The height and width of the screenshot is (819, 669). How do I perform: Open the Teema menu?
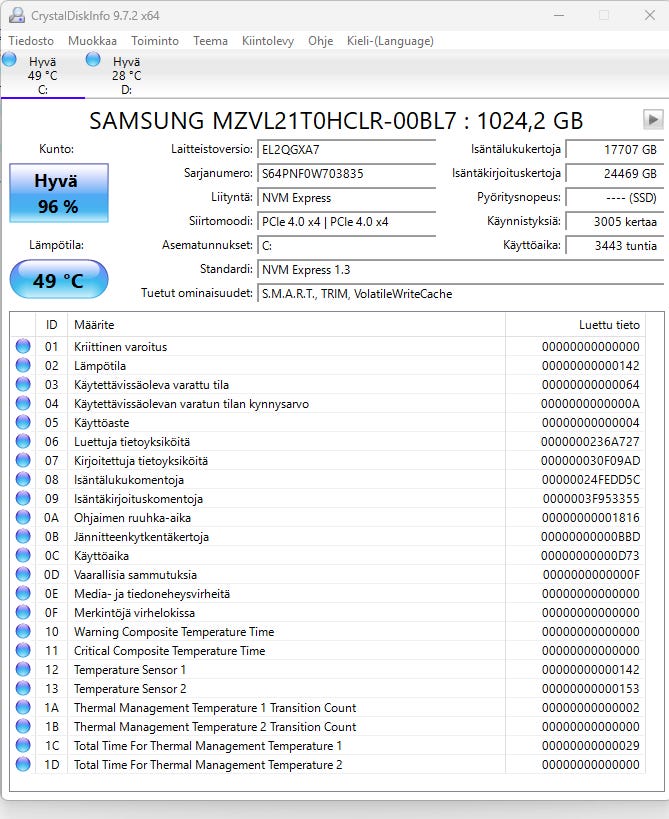click(210, 41)
